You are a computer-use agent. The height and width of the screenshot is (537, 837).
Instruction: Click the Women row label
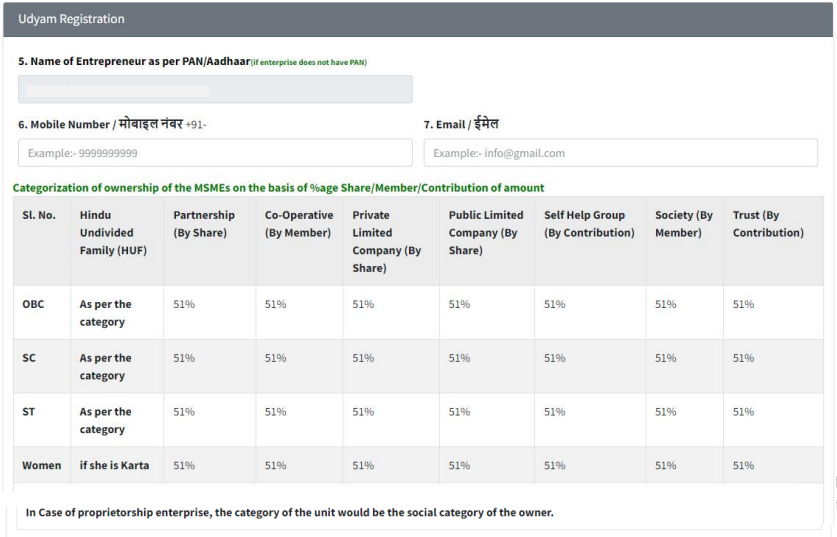click(42, 465)
